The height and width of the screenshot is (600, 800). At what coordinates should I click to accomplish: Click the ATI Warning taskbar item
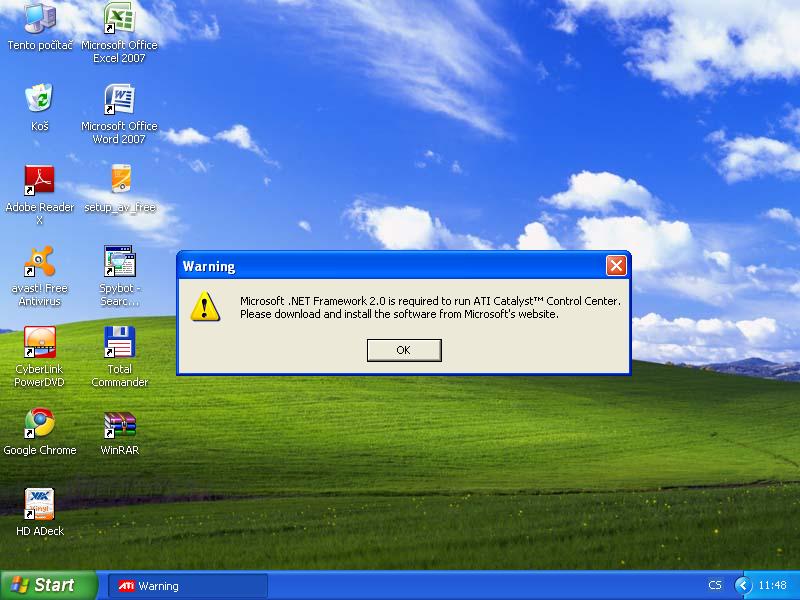(x=188, y=586)
